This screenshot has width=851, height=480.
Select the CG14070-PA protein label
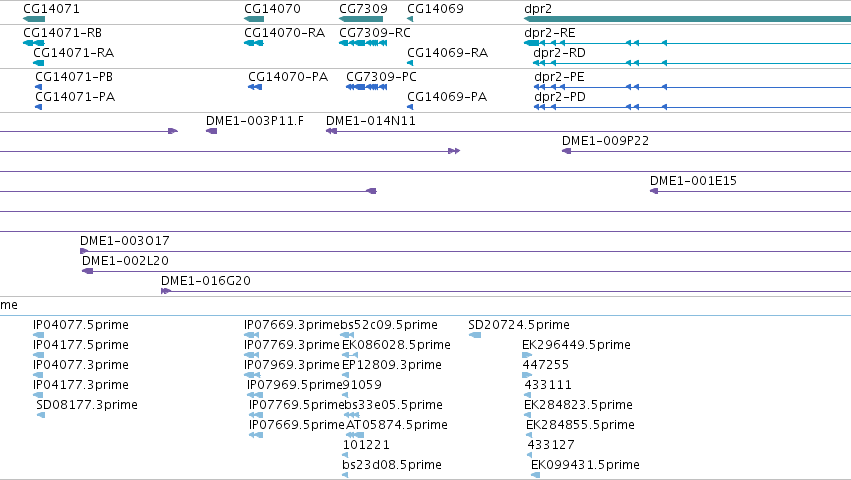(x=288, y=77)
